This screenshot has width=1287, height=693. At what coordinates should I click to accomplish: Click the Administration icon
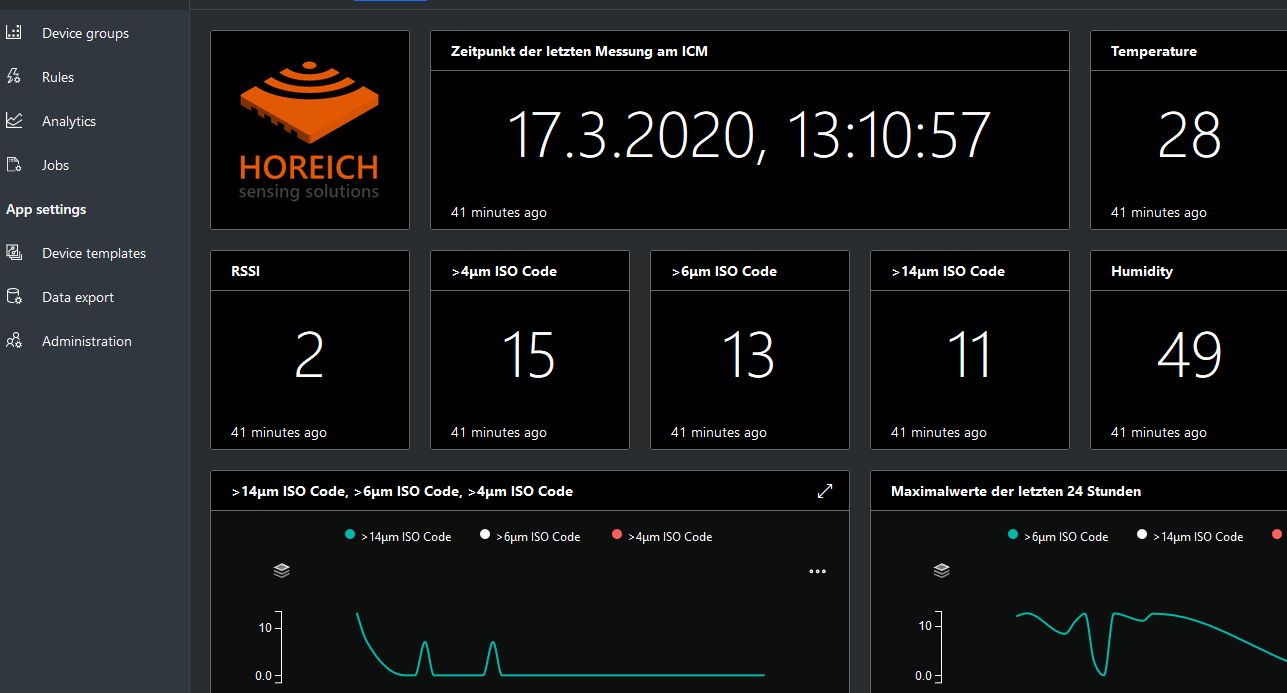click(x=14, y=341)
